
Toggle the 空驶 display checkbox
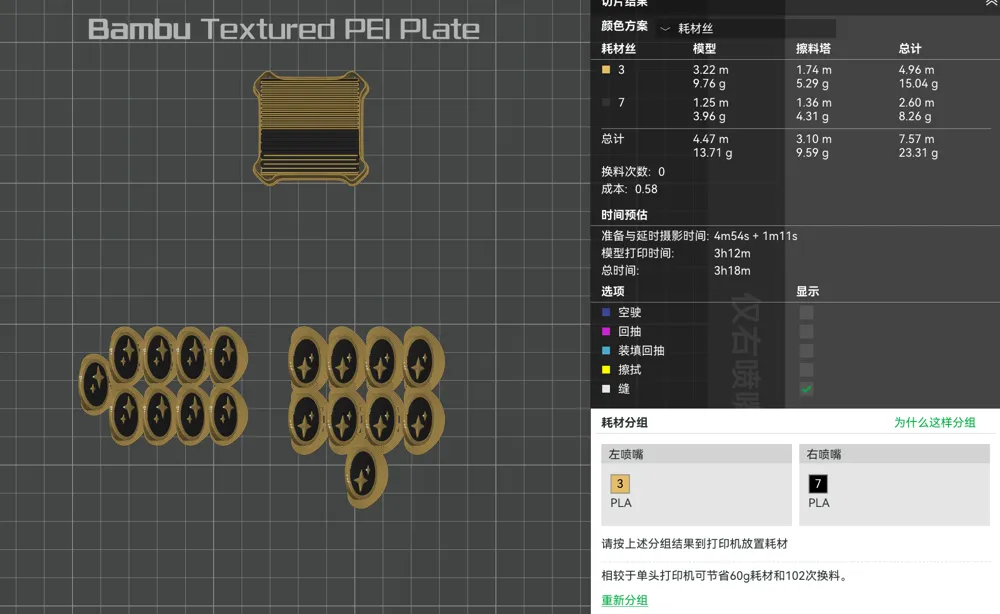(806, 313)
